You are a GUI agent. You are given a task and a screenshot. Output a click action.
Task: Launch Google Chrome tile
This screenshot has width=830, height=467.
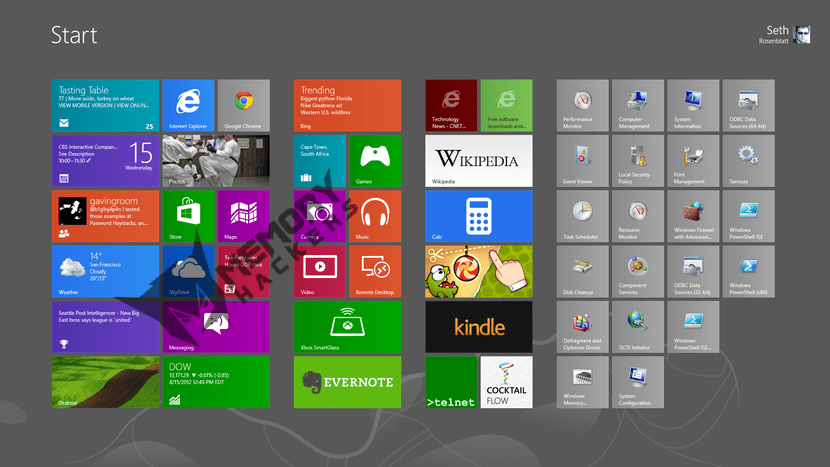coord(243,105)
